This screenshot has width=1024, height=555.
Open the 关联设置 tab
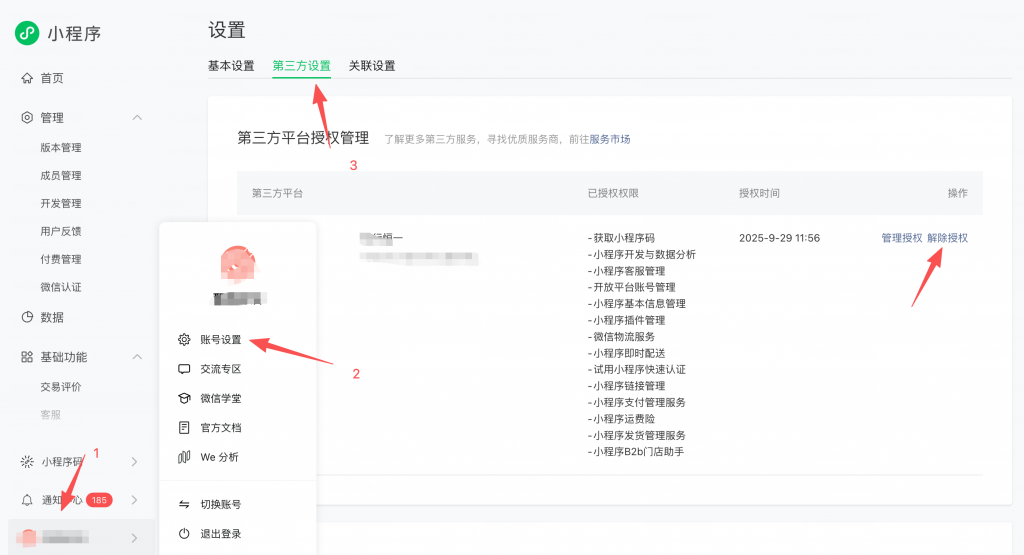pyautogui.click(x=372, y=66)
